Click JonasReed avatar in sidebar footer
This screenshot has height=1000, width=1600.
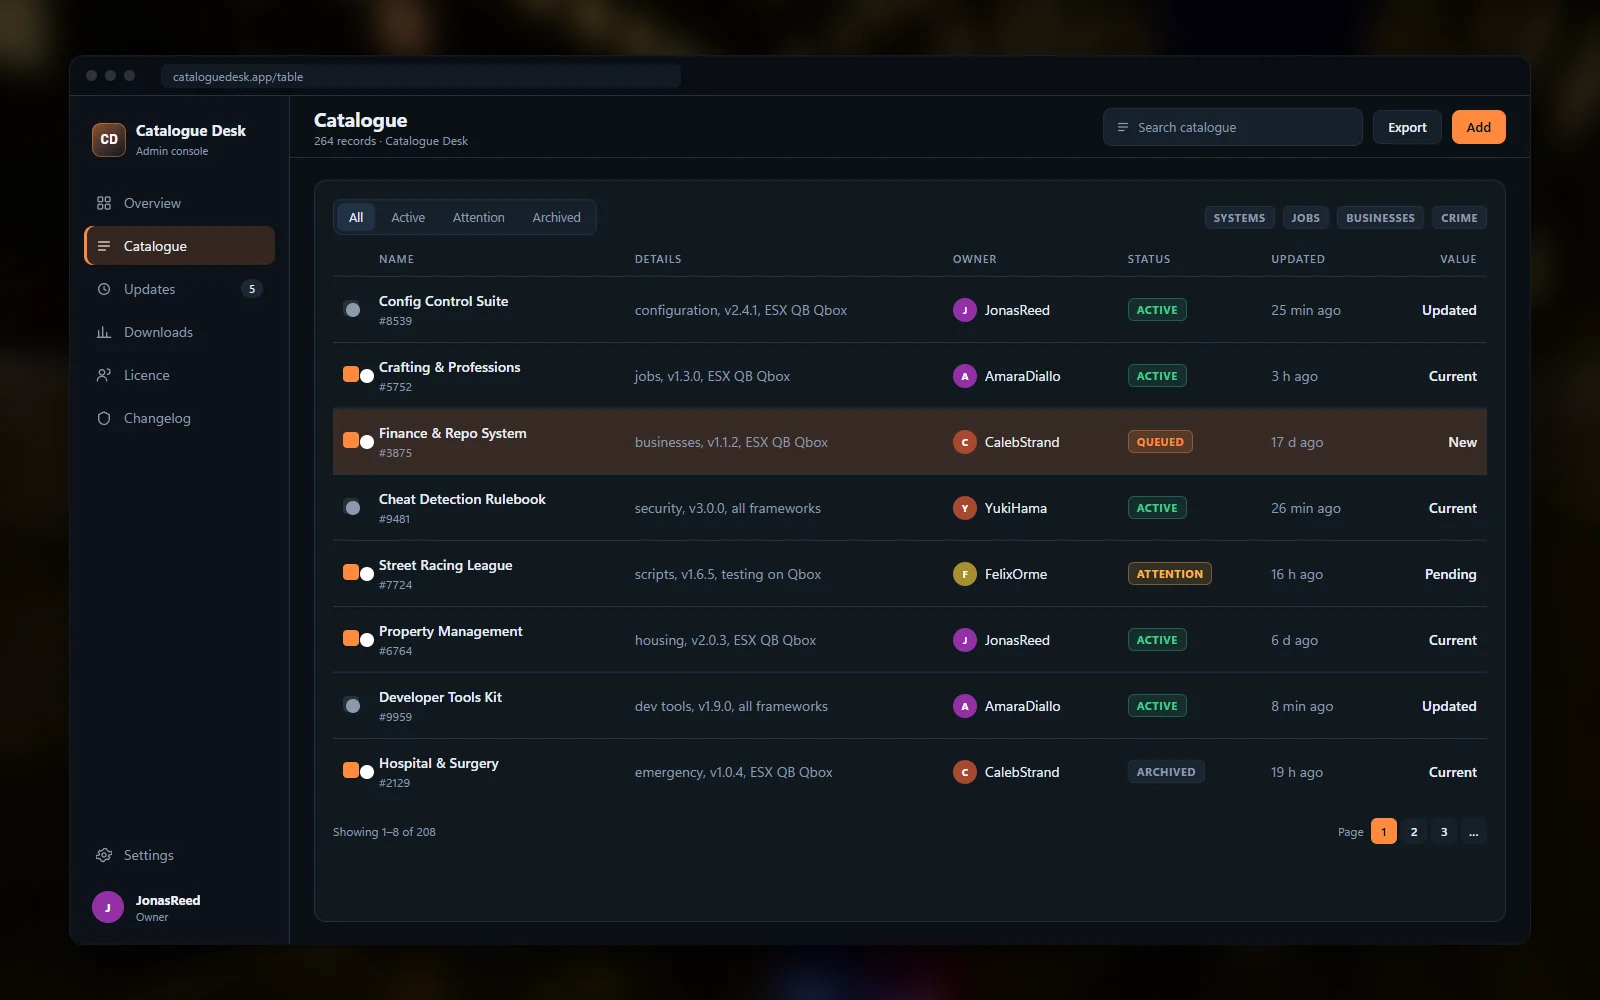108,907
